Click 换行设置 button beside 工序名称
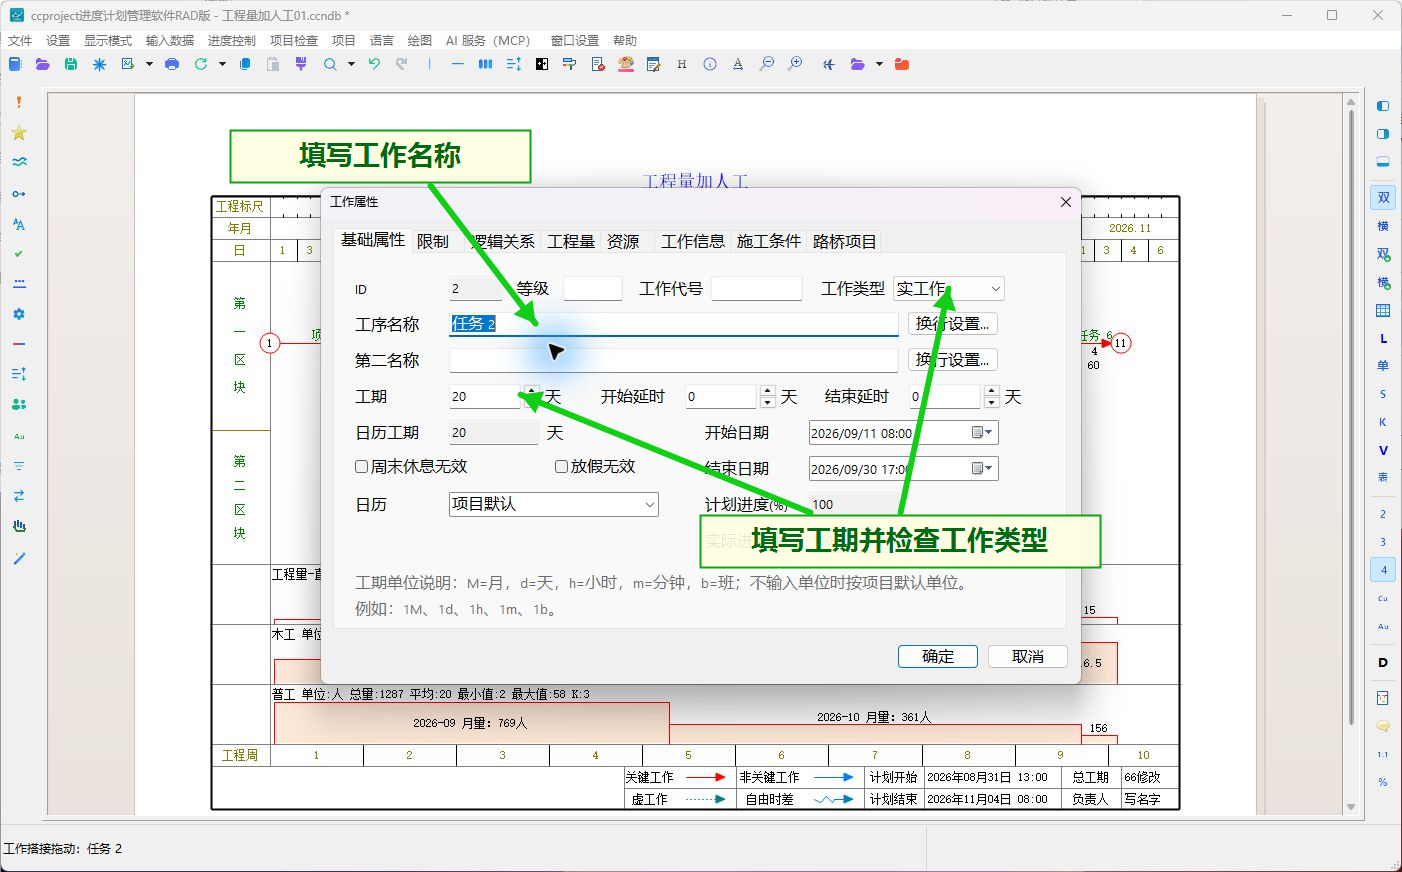The height and width of the screenshot is (872, 1402). click(x=953, y=324)
